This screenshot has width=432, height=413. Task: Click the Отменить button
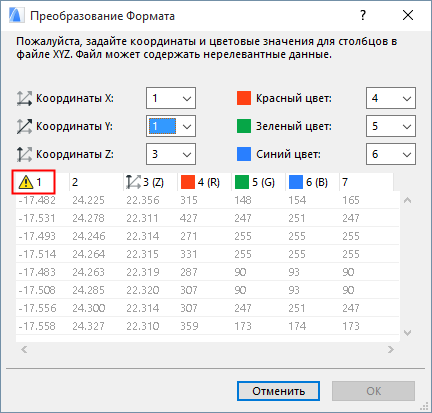(x=278, y=391)
